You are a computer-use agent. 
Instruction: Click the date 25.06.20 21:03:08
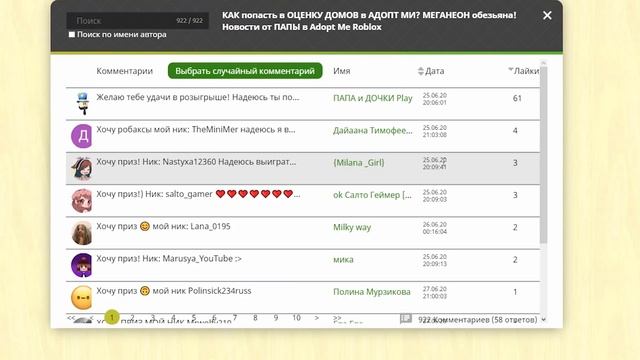(x=435, y=131)
